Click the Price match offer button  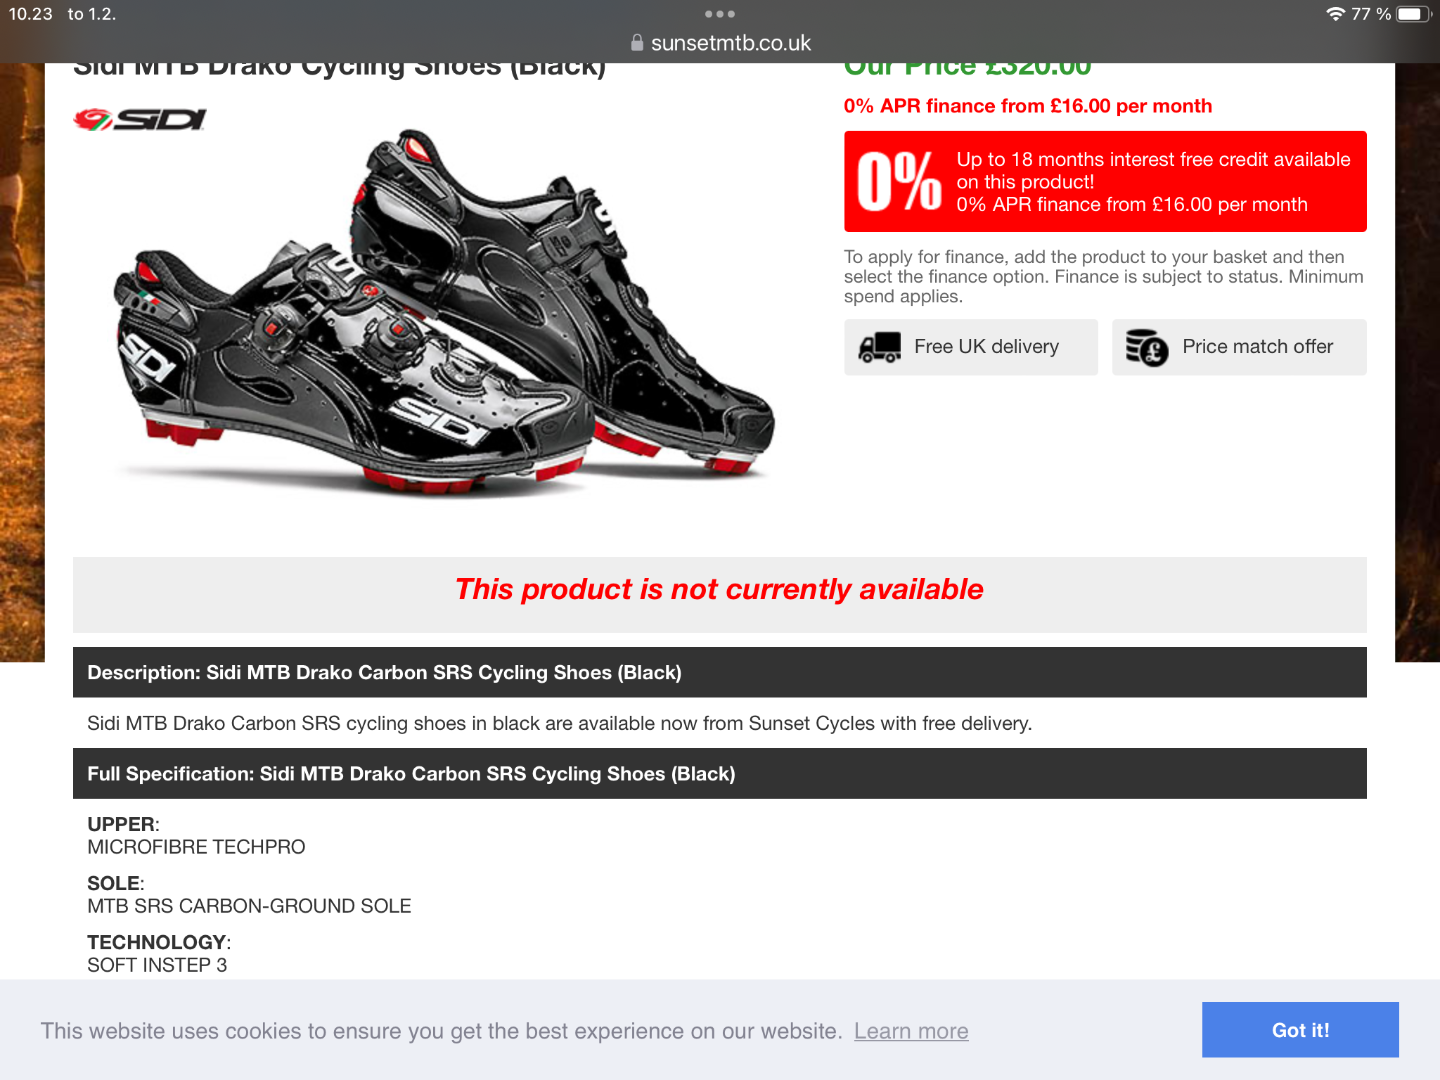tap(1239, 347)
